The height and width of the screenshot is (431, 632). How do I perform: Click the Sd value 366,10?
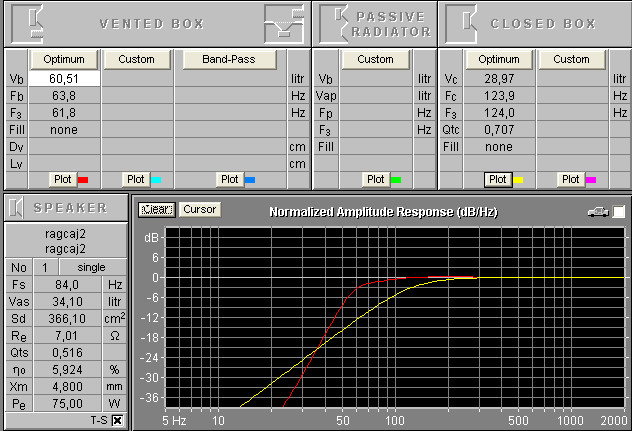click(67, 319)
